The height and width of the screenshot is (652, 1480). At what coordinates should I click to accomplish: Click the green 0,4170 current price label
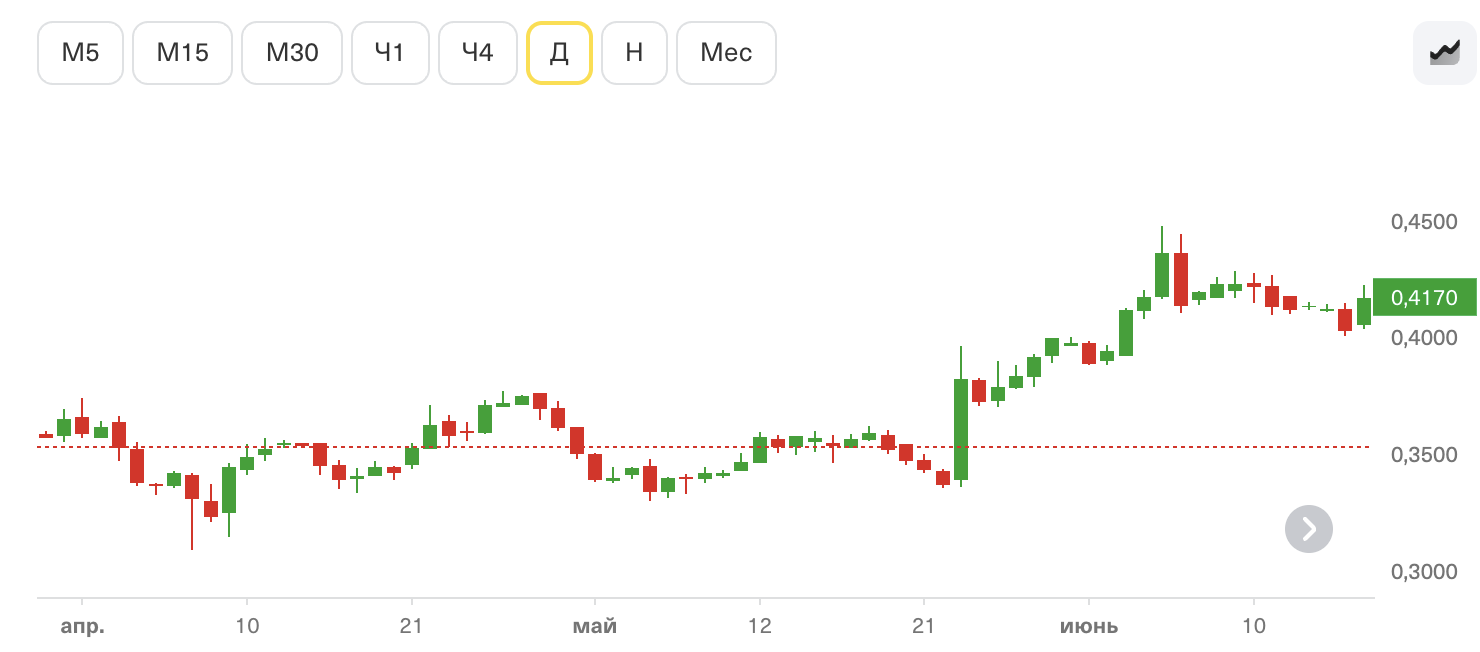tap(1424, 297)
